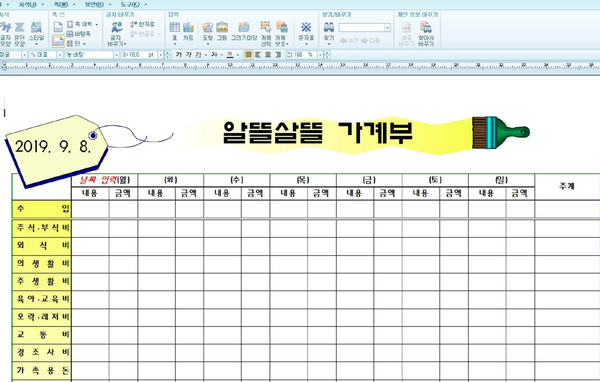Open the 보안(R) menu
This screenshot has width=600, height=382.
coord(94,5)
